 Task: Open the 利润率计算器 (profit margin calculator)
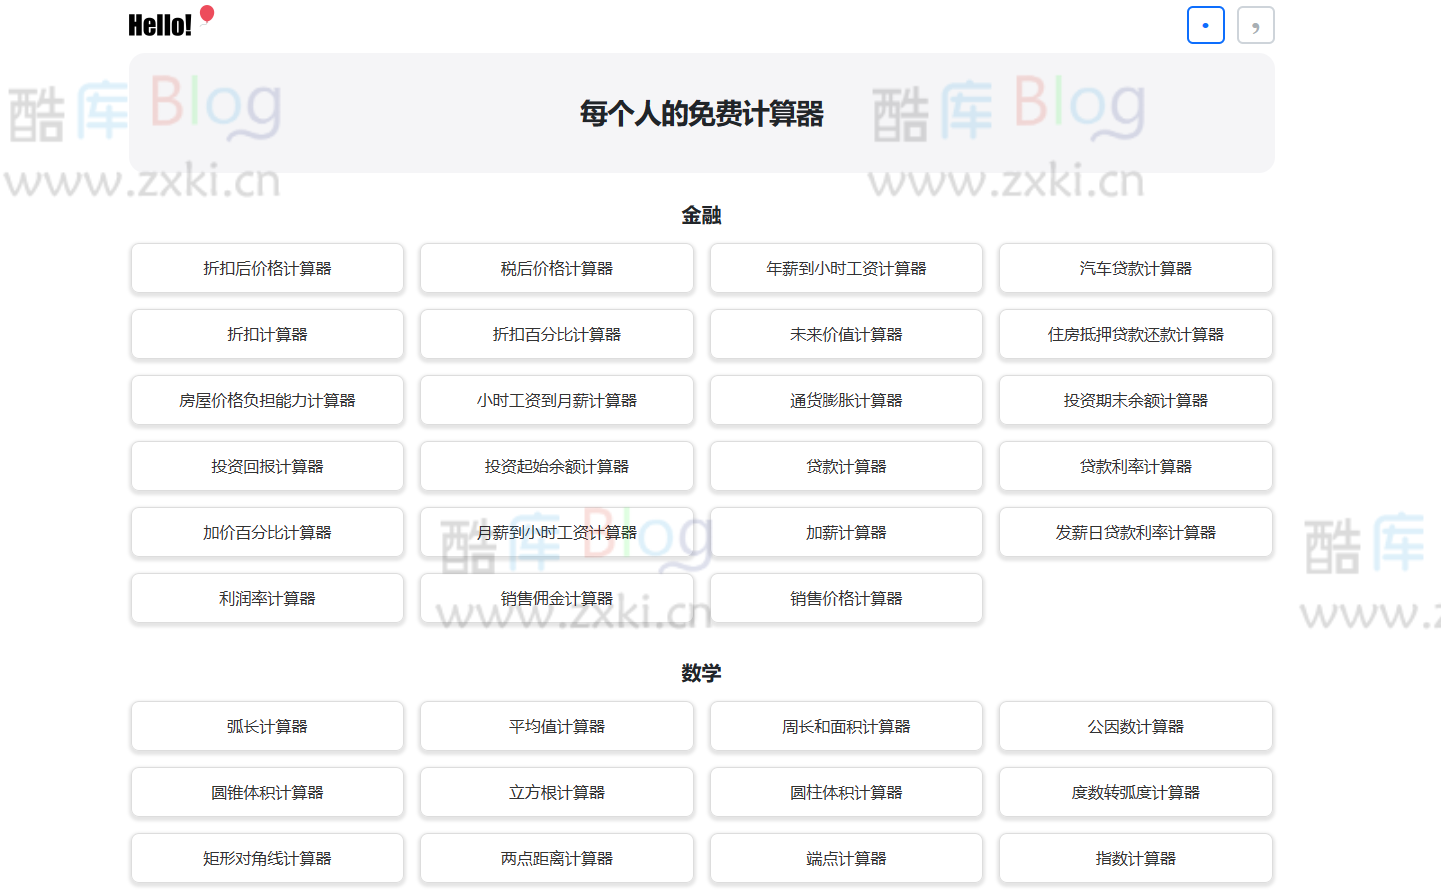click(267, 598)
